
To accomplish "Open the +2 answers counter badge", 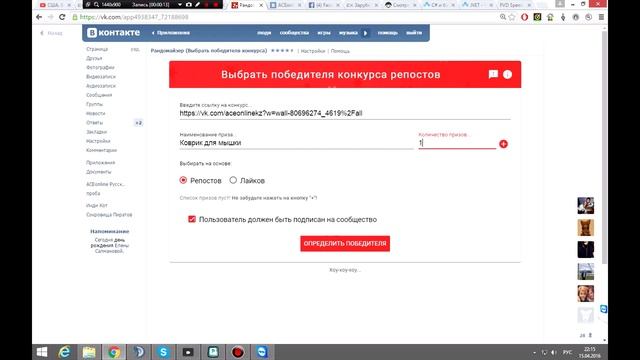I will pyautogui.click(x=138, y=123).
